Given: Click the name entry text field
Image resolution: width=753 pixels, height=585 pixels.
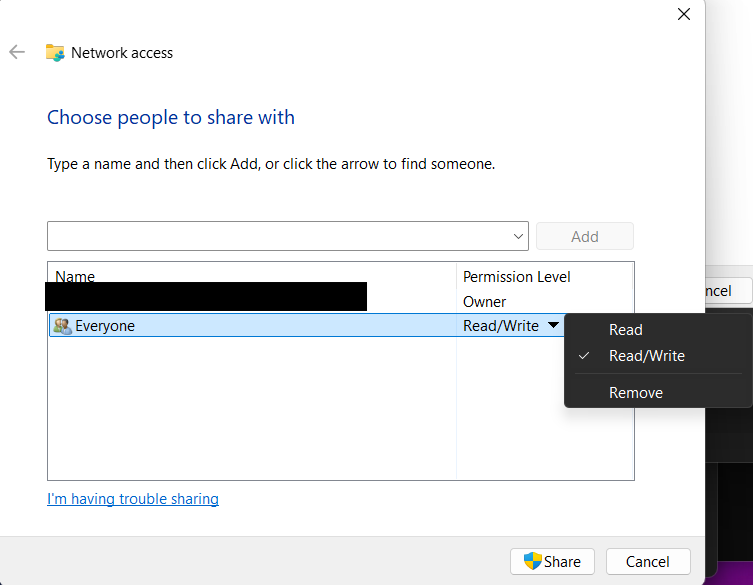Looking at the screenshot, I should coord(278,237).
